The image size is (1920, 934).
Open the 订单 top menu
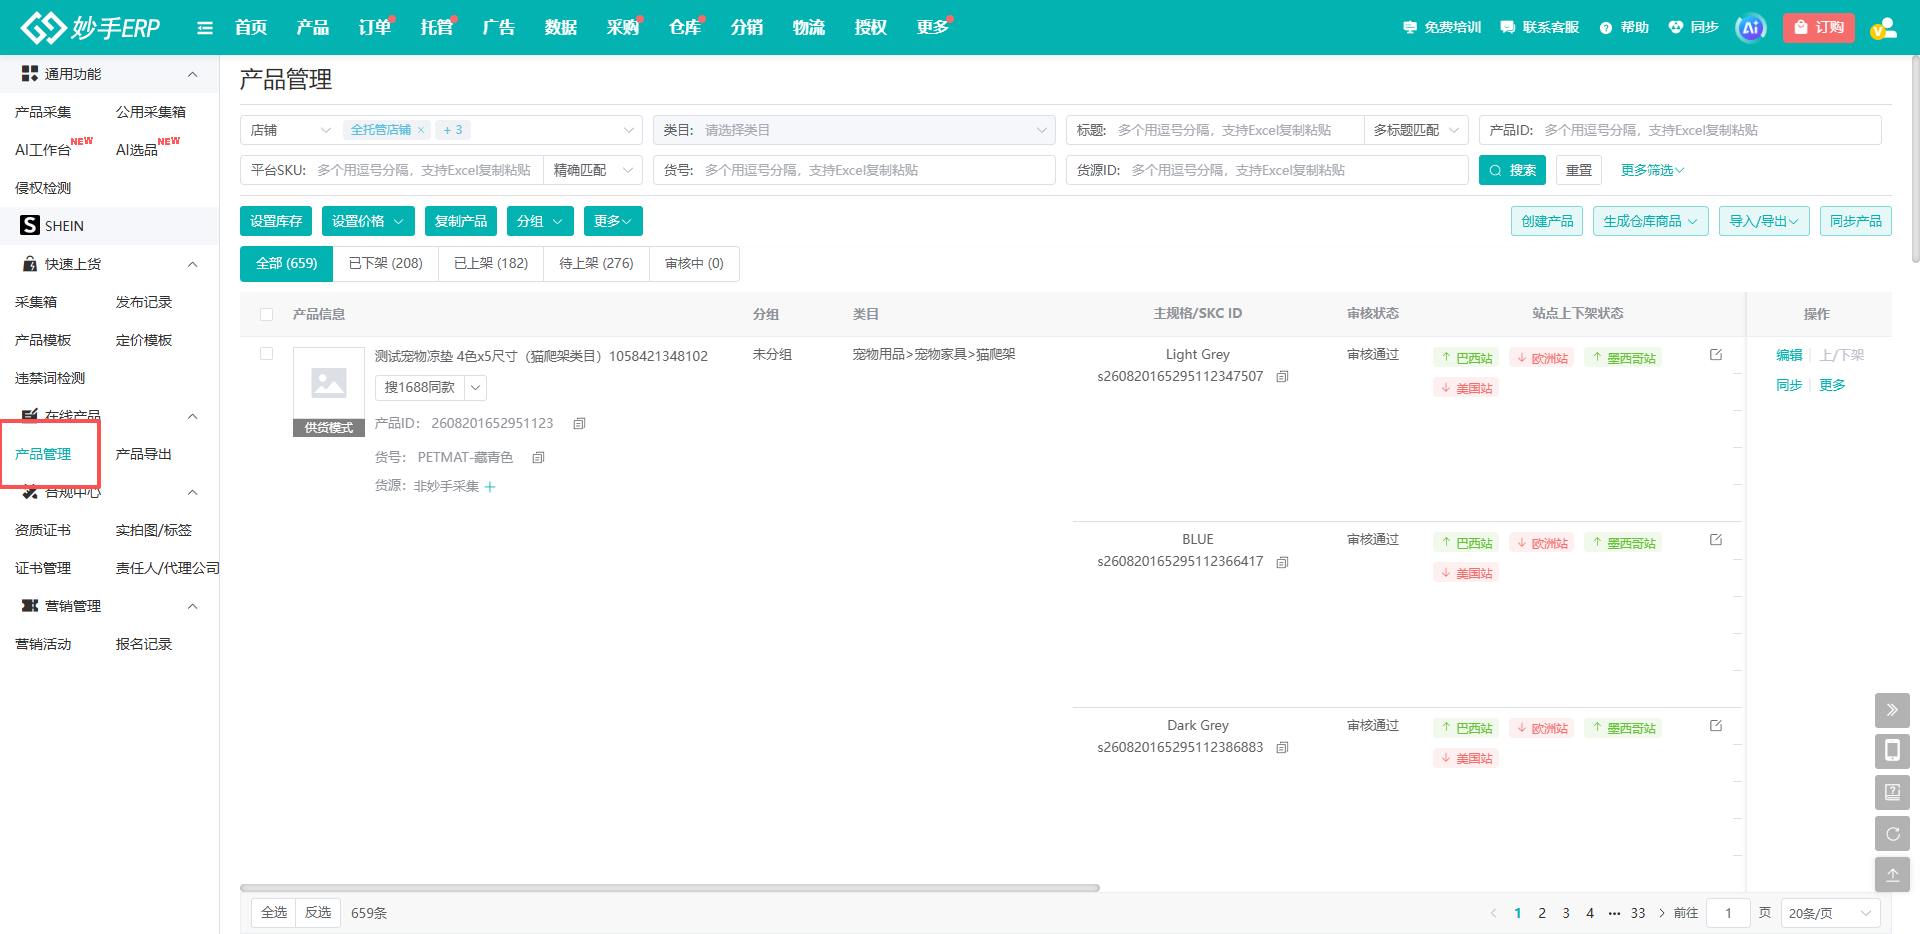click(375, 27)
